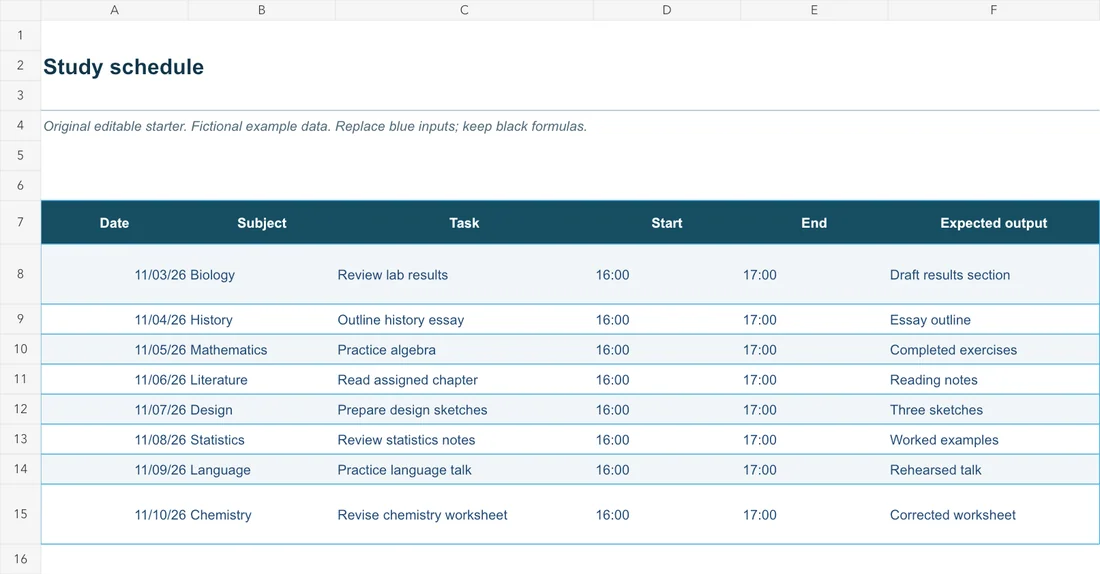
Task: Click the 'History' subject cell
Action: 262,320
